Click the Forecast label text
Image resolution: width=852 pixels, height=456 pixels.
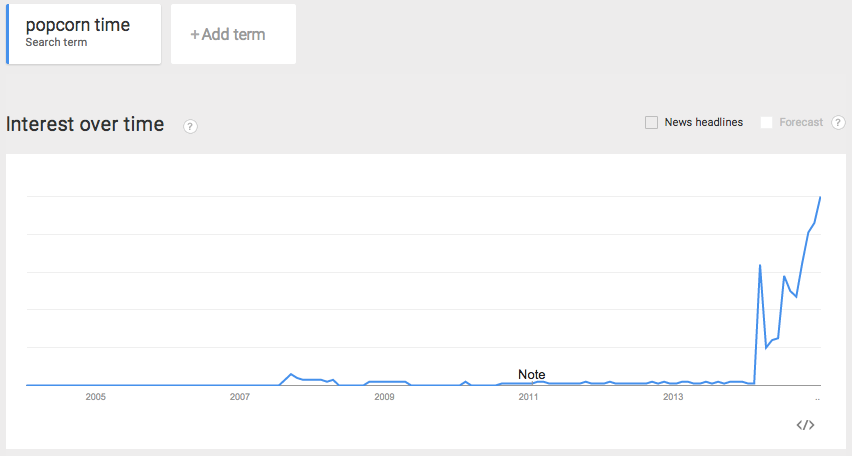click(801, 122)
